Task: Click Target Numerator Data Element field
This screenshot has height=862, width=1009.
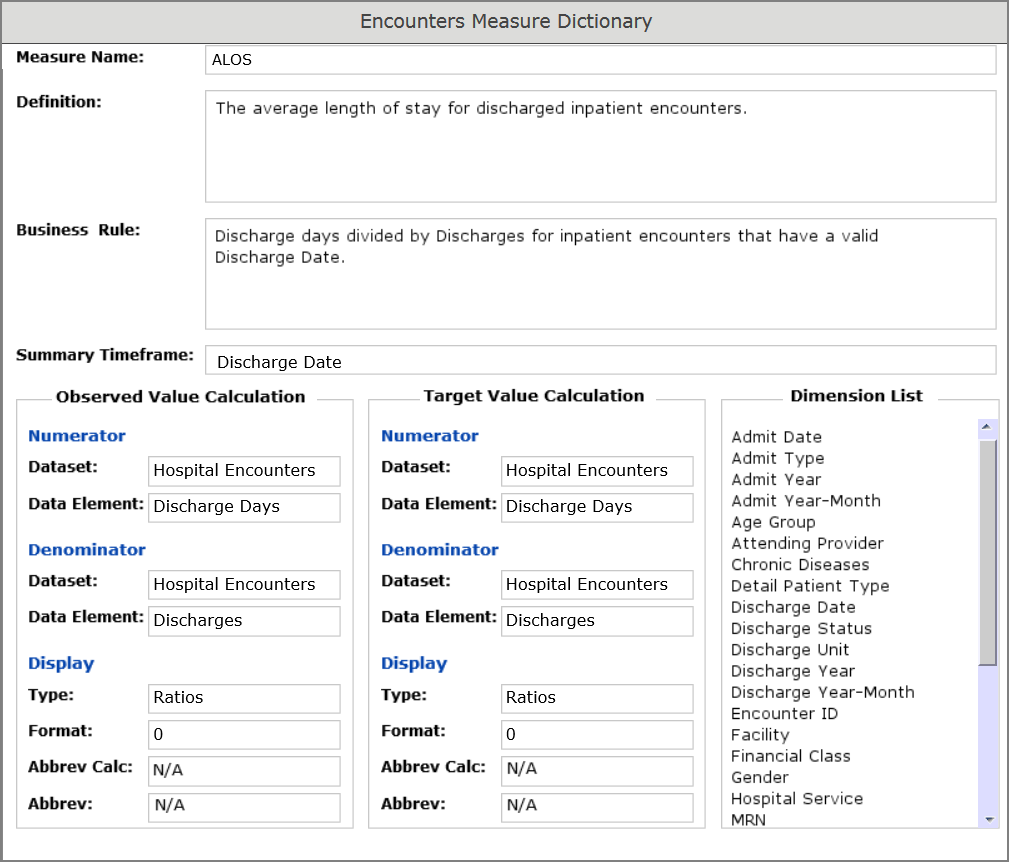Action: pos(596,507)
